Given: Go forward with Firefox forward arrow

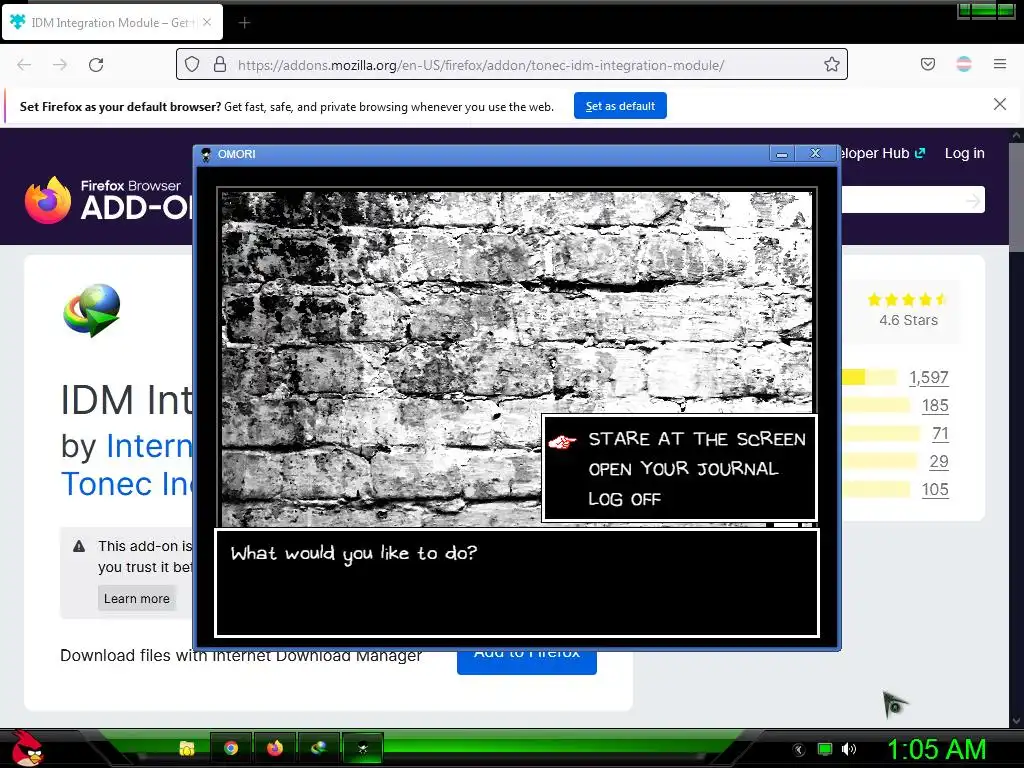Looking at the screenshot, I should point(60,65).
